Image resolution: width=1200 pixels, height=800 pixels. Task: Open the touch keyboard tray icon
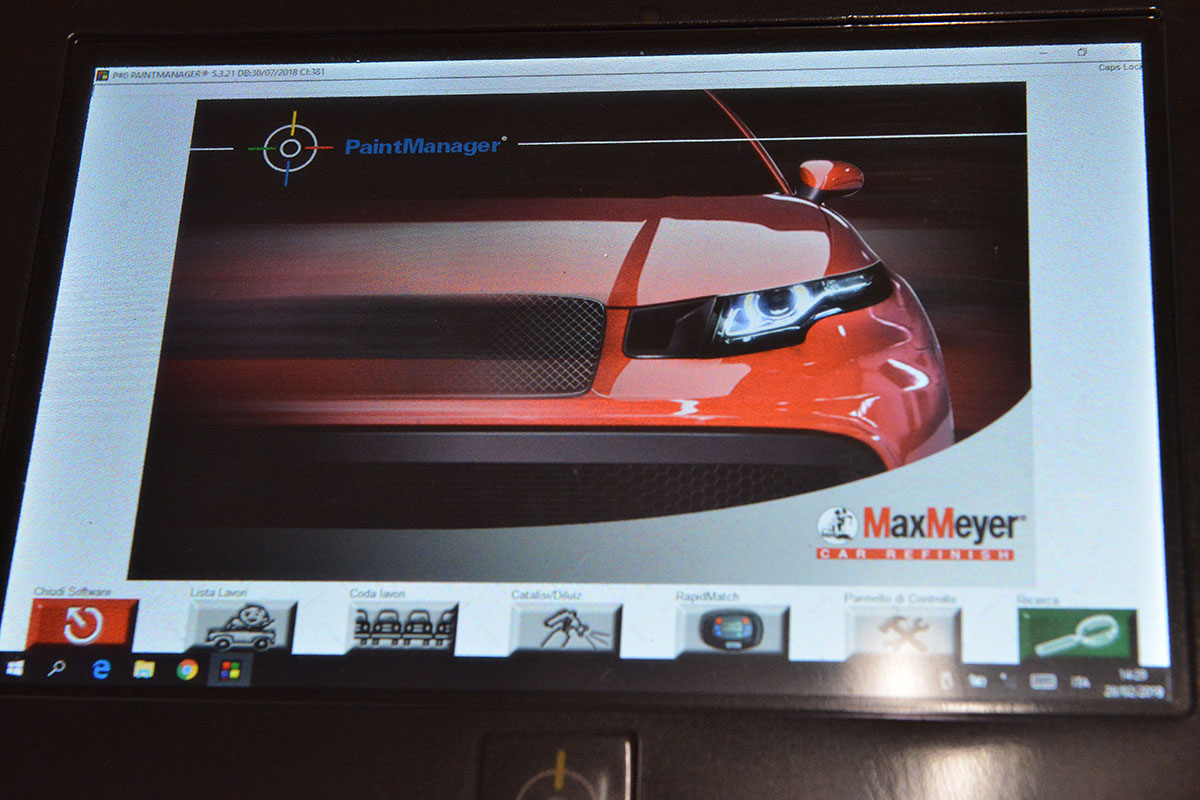coord(1042,682)
